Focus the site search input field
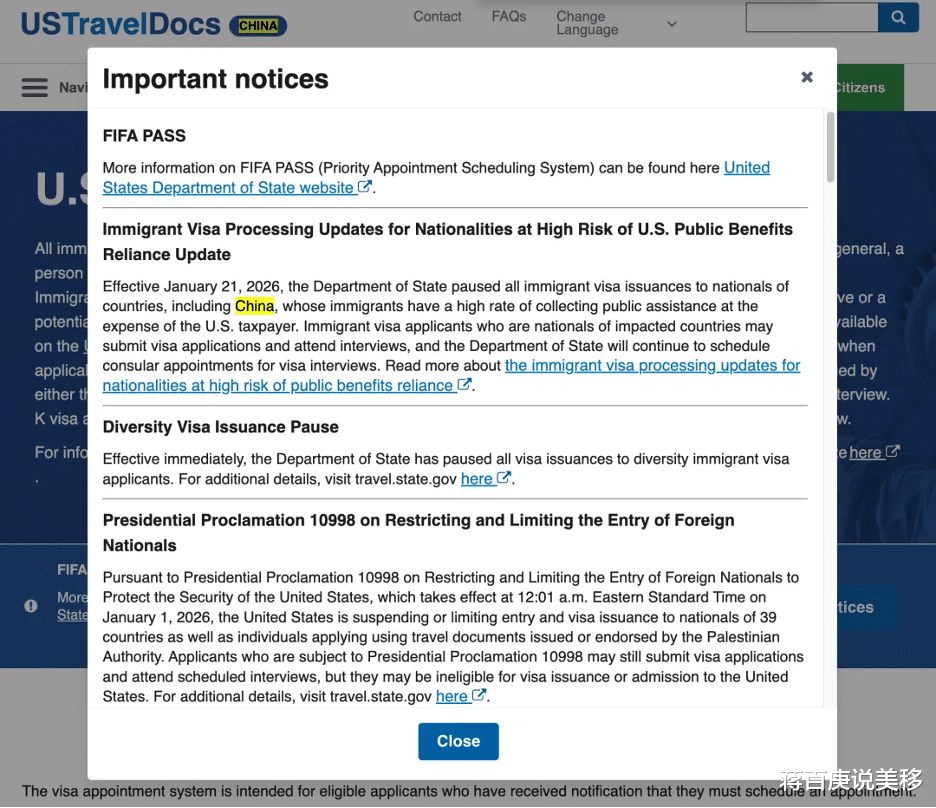This screenshot has width=936, height=808. coord(812,17)
